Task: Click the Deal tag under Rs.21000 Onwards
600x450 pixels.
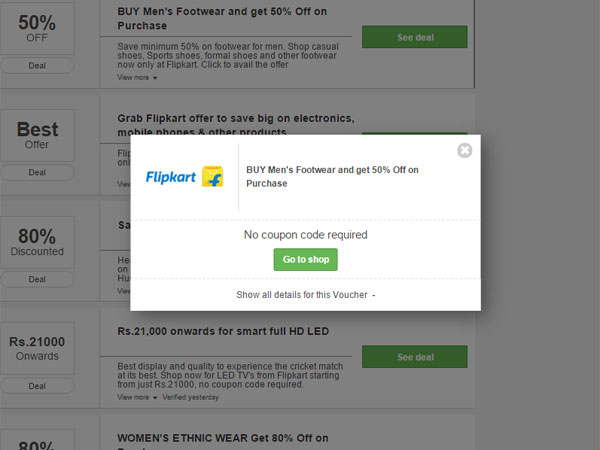Action: [37, 386]
